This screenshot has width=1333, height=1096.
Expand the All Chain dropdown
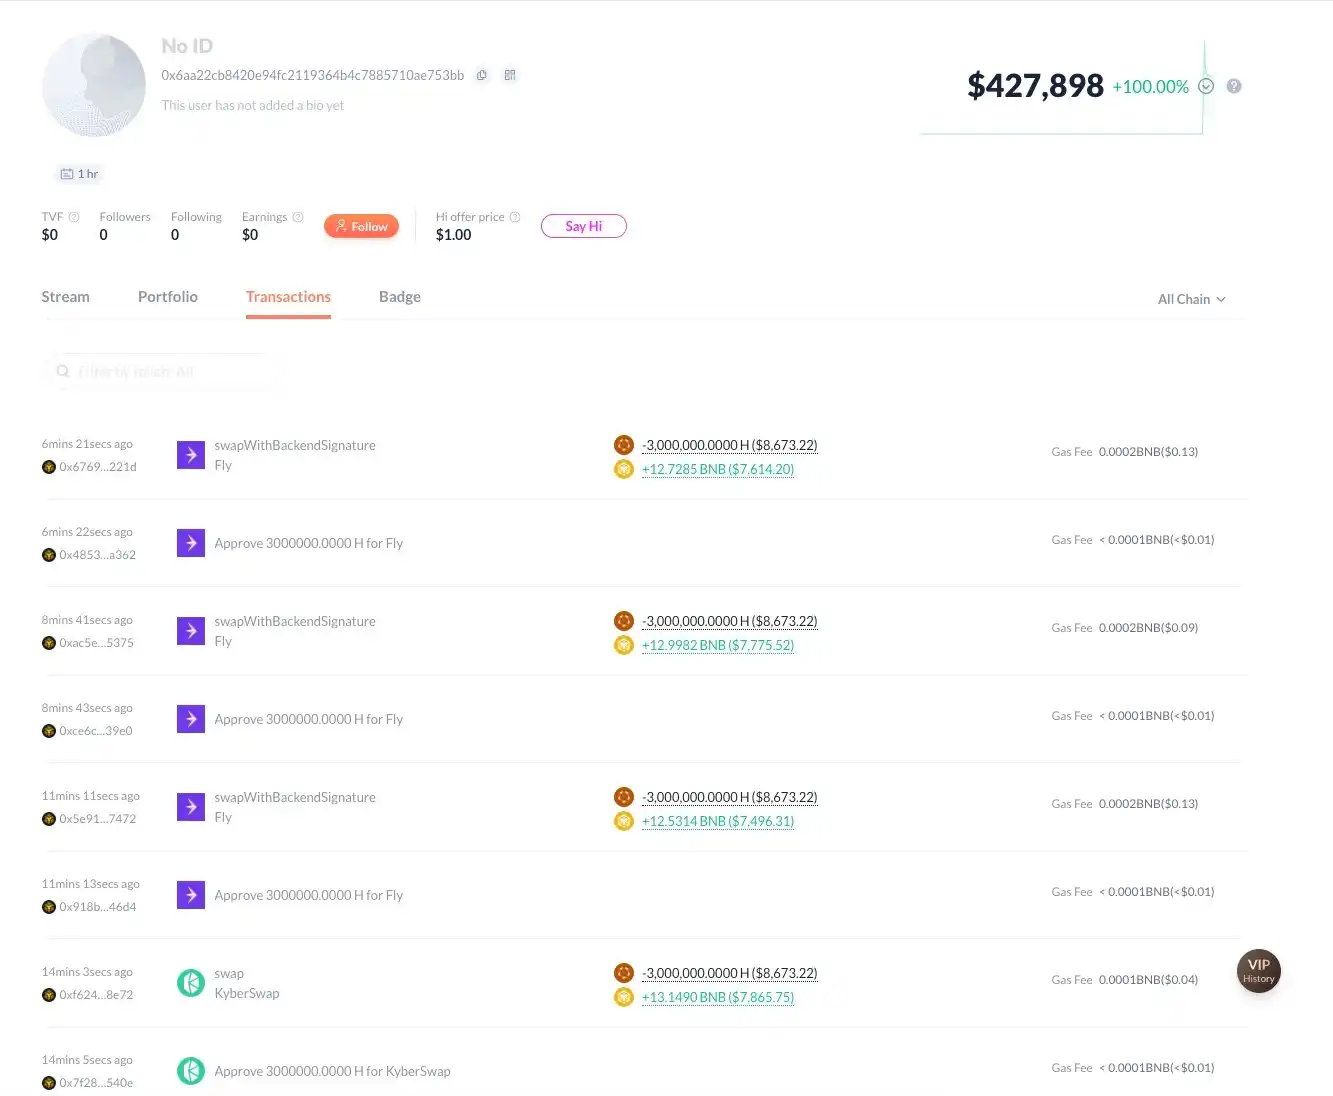[x=1192, y=299]
